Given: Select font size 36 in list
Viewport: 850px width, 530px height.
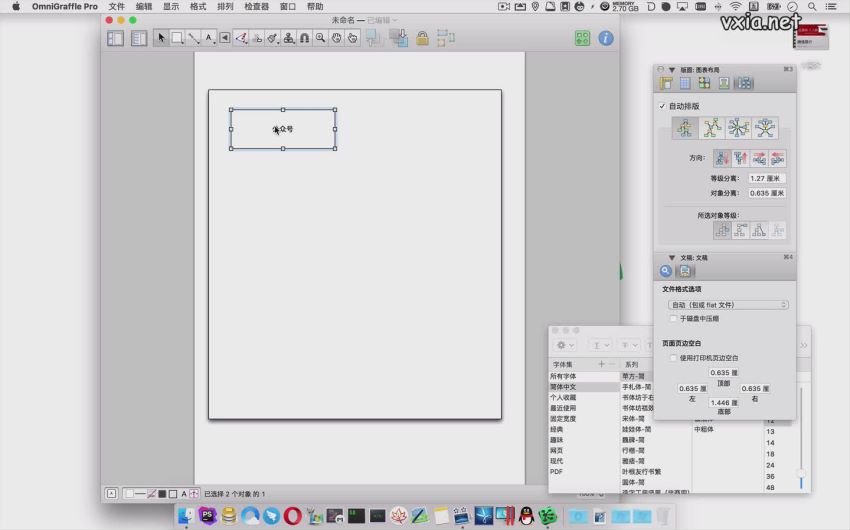Looking at the screenshot, I should [770, 476].
